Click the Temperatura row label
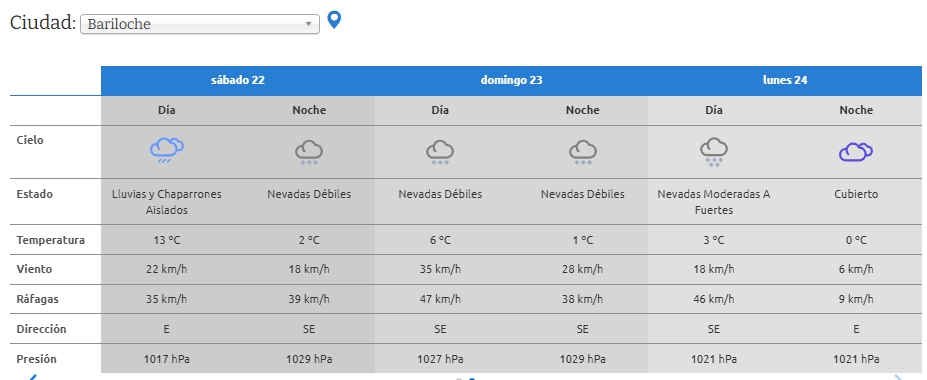 click(x=51, y=241)
